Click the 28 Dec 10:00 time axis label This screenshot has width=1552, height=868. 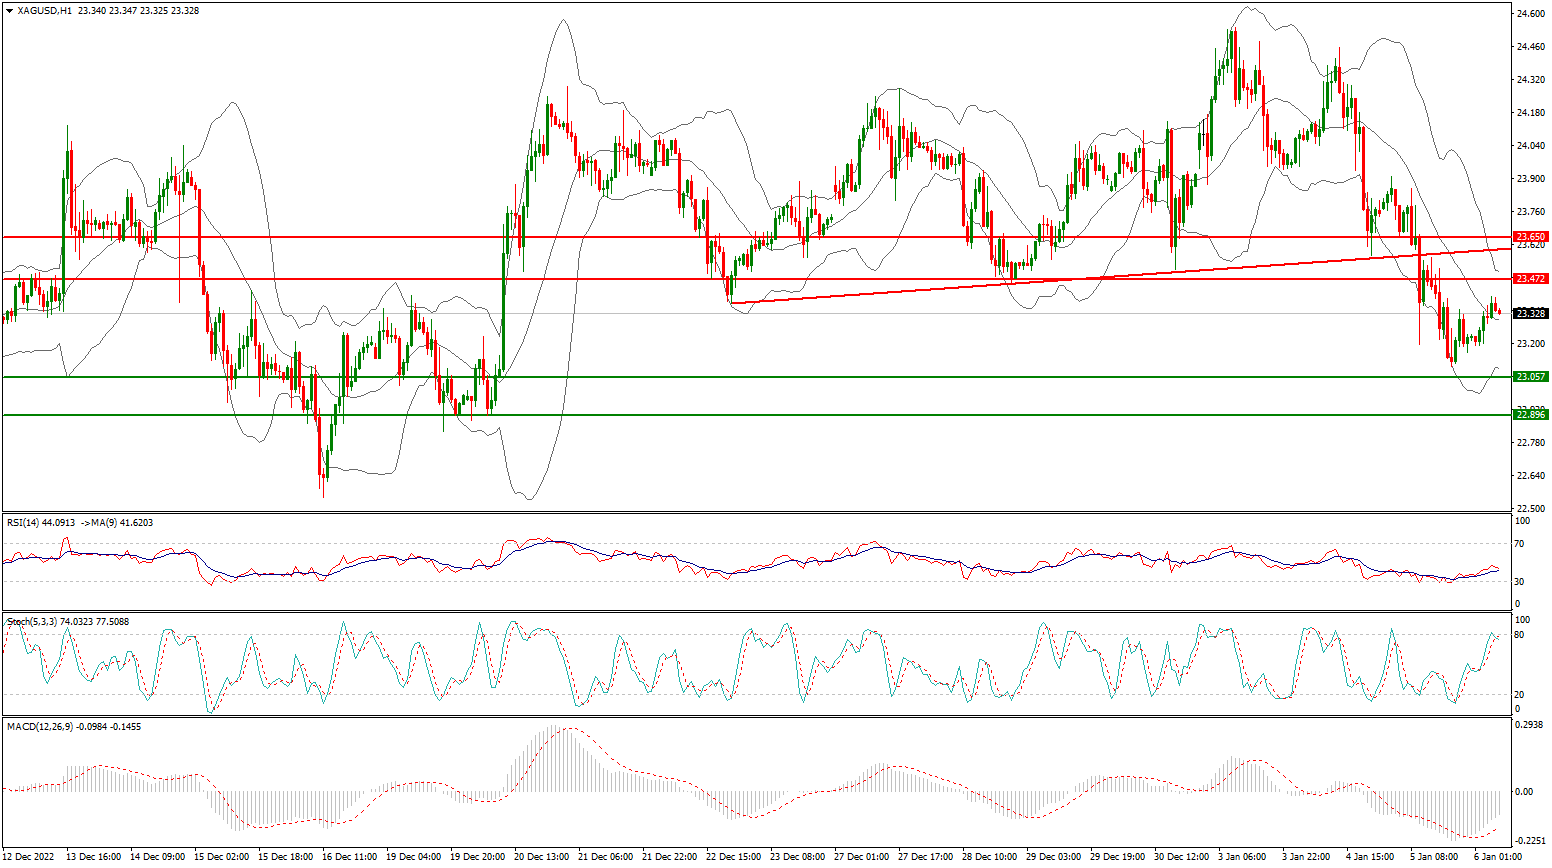990,857
